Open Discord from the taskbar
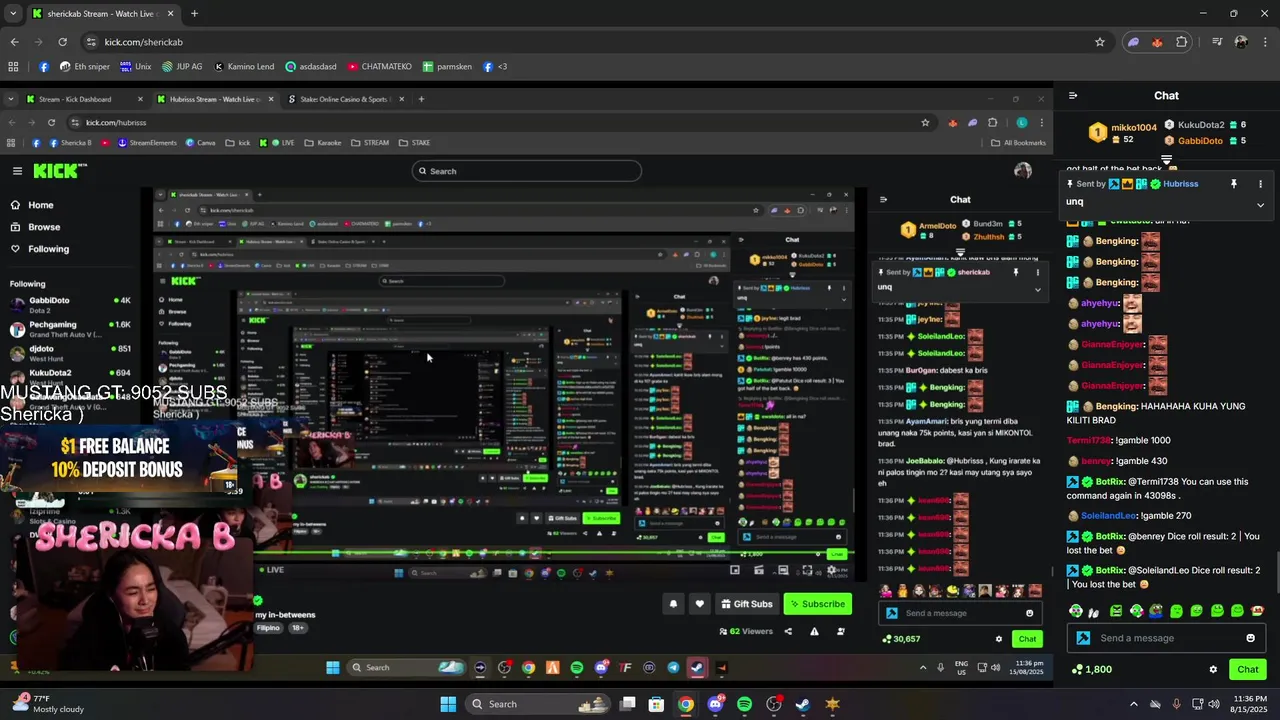 pyautogui.click(x=715, y=704)
